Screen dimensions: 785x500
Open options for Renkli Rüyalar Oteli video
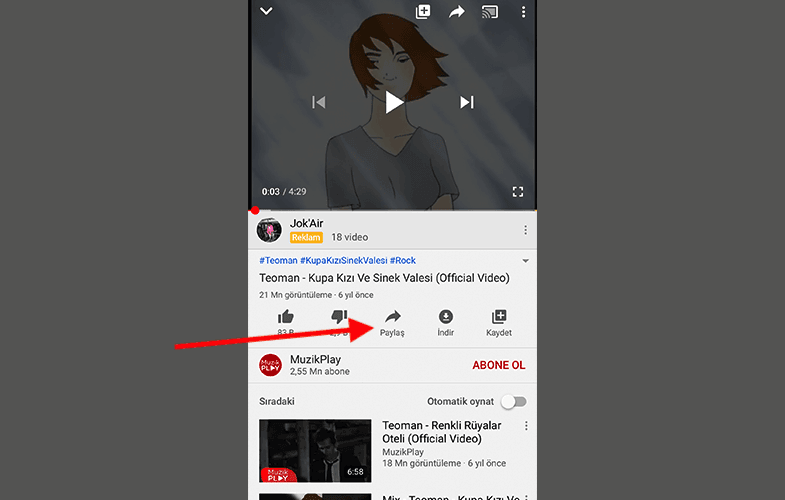click(526, 426)
